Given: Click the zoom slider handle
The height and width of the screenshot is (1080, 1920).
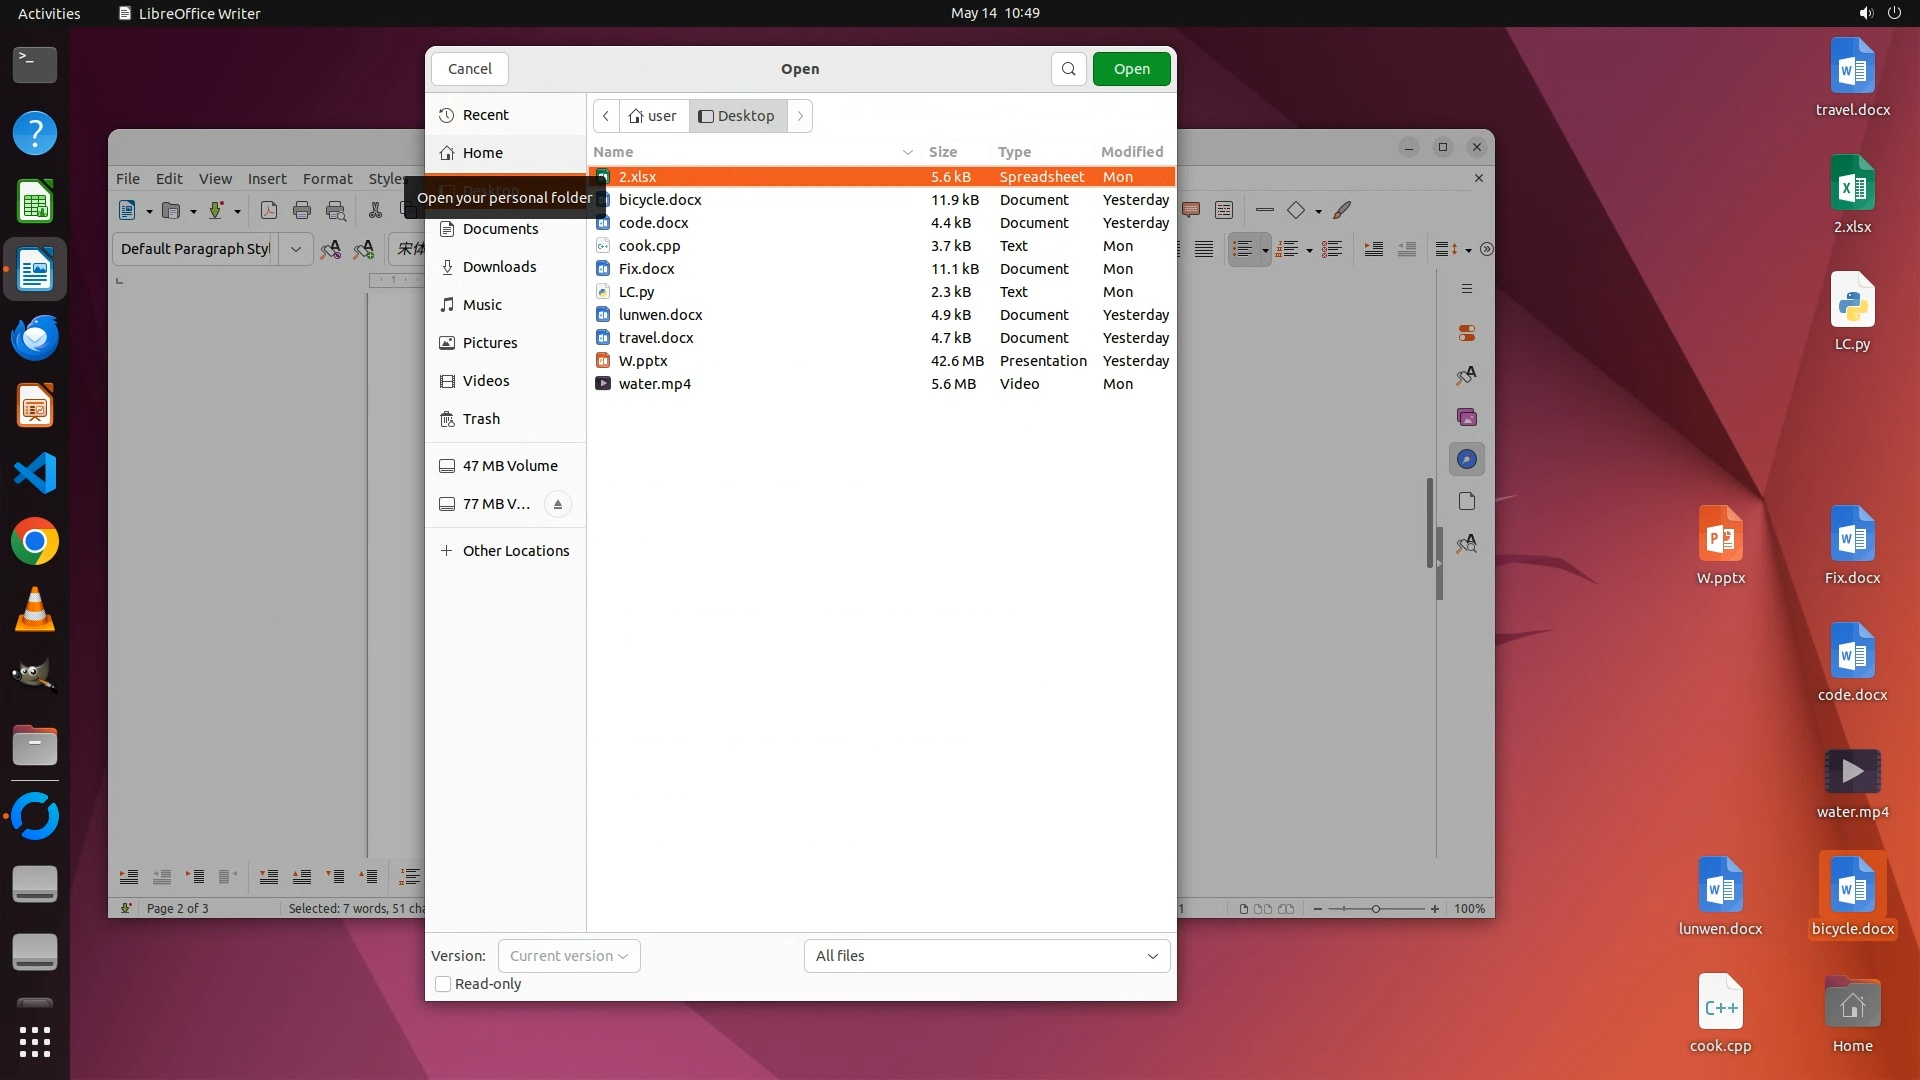Looking at the screenshot, I should [1376, 909].
